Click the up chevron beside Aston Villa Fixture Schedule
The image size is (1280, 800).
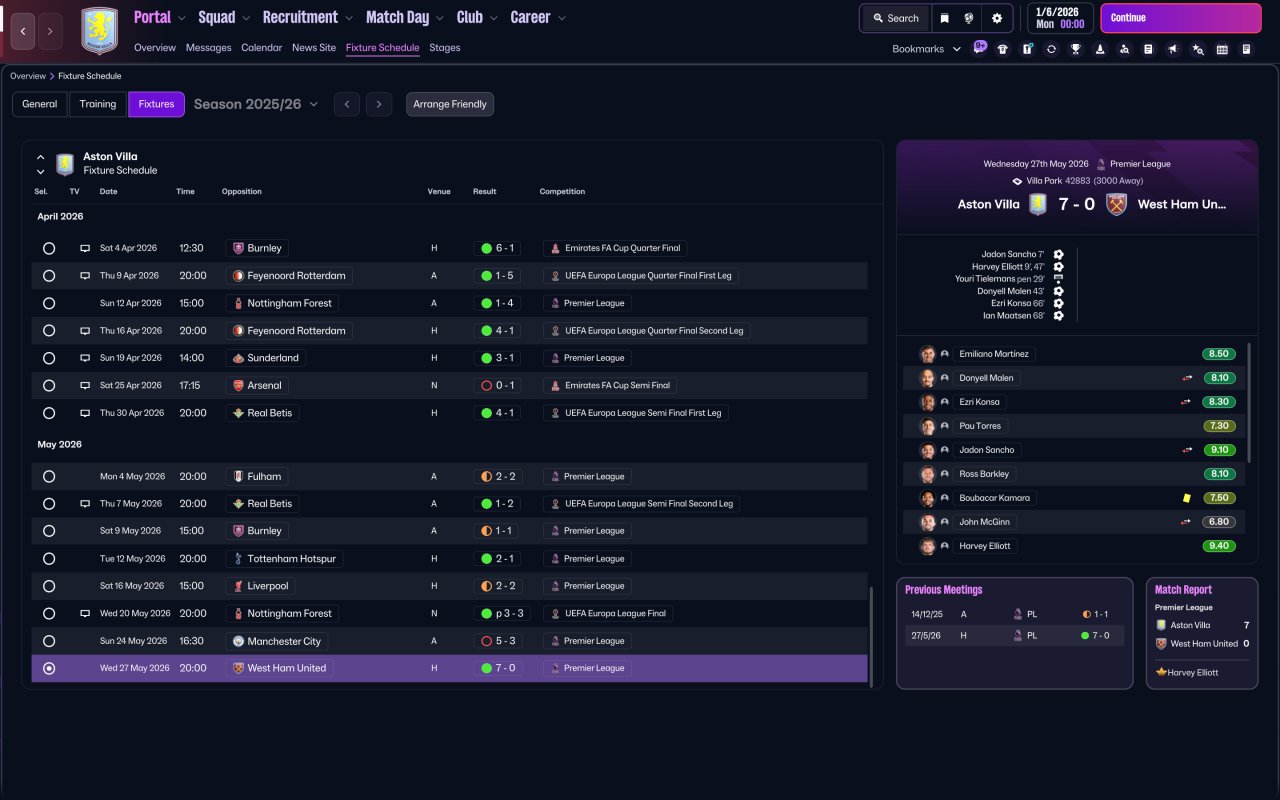click(41, 157)
